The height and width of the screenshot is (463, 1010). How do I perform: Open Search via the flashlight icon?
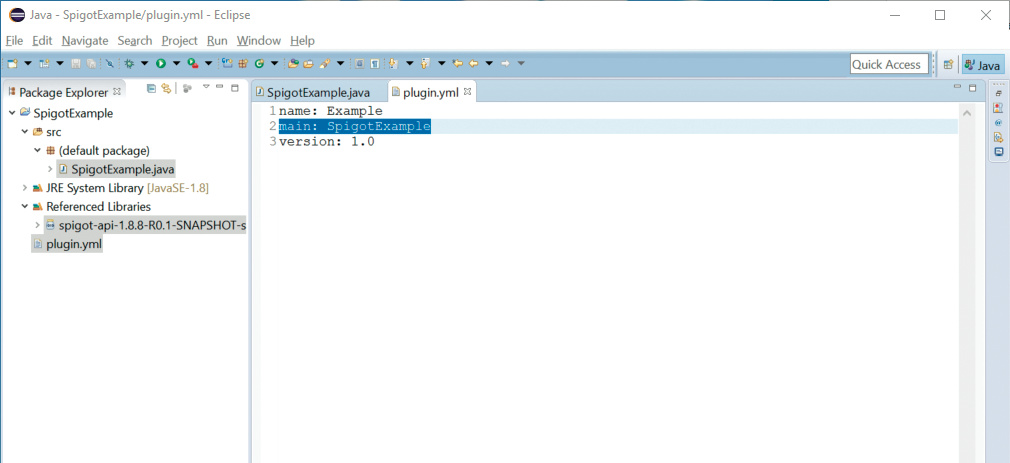tap(325, 64)
